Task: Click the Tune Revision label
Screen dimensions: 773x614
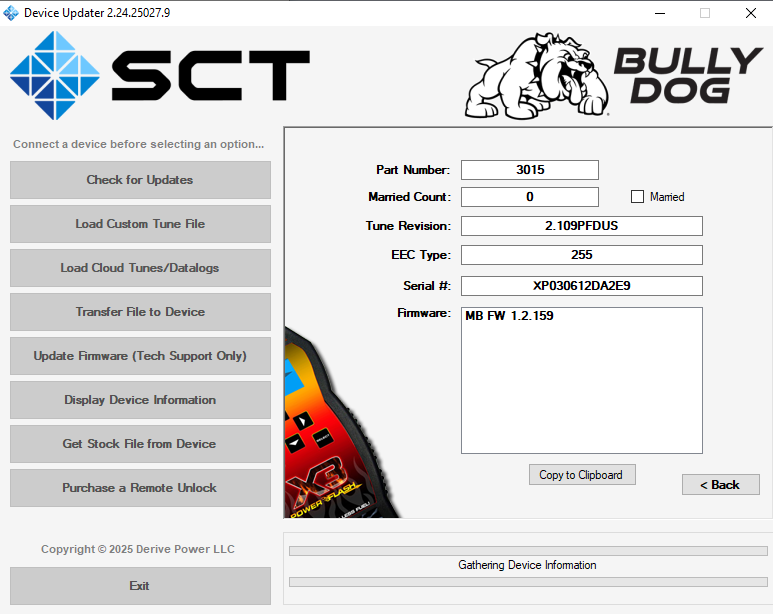Action: pyautogui.click(x=408, y=226)
